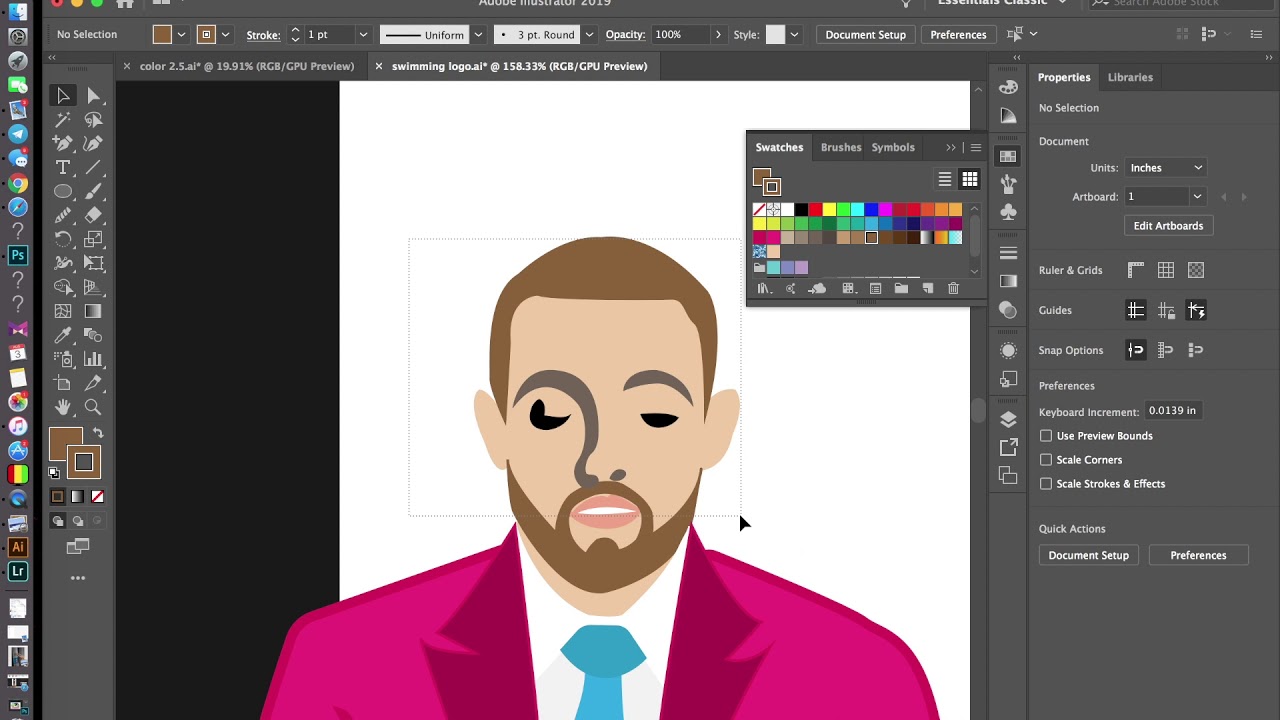Image resolution: width=1280 pixels, height=720 pixels.
Task: Pick the red swatch in Swatches panel
Action: coord(815,209)
